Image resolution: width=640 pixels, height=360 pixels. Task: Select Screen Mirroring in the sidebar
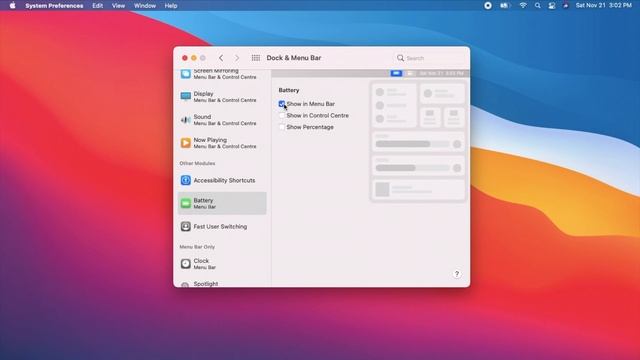(222, 74)
